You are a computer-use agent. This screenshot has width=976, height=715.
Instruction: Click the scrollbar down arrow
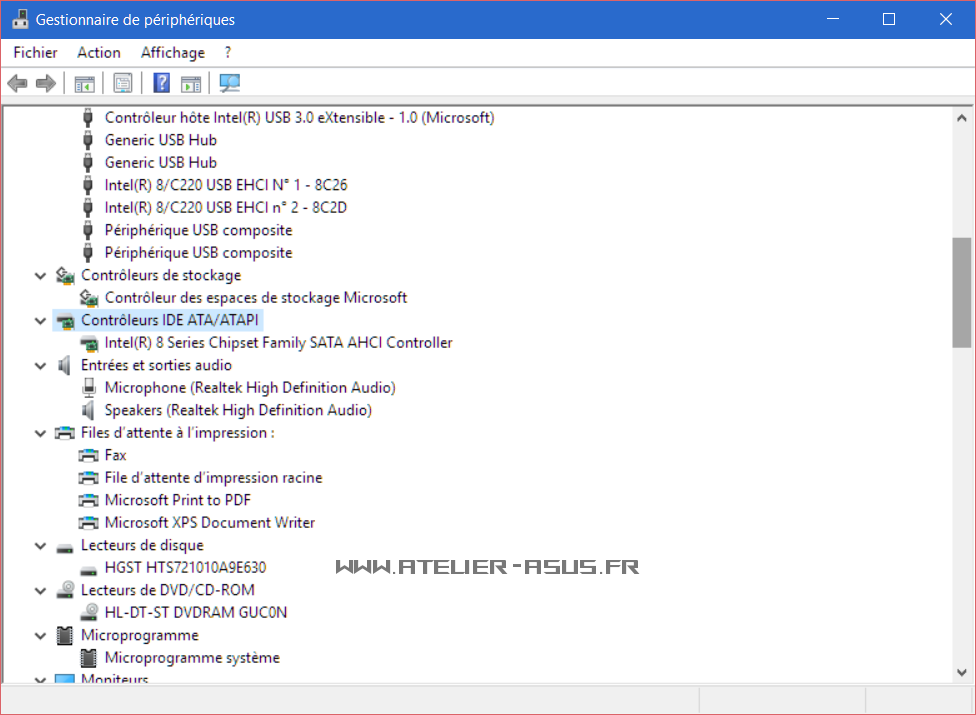pyautogui.click(x=962, y=673)
